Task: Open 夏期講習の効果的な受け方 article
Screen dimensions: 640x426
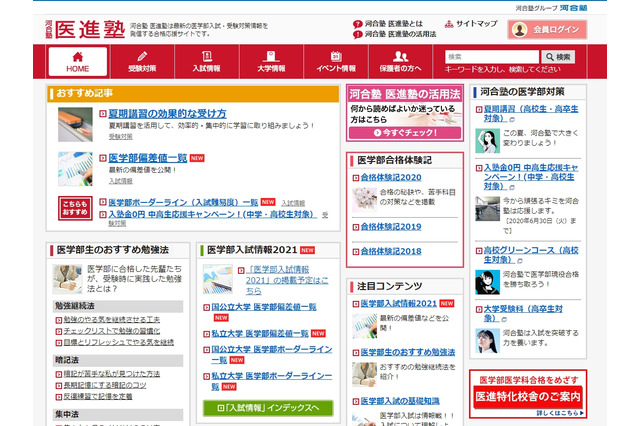Action: point(167,113)
